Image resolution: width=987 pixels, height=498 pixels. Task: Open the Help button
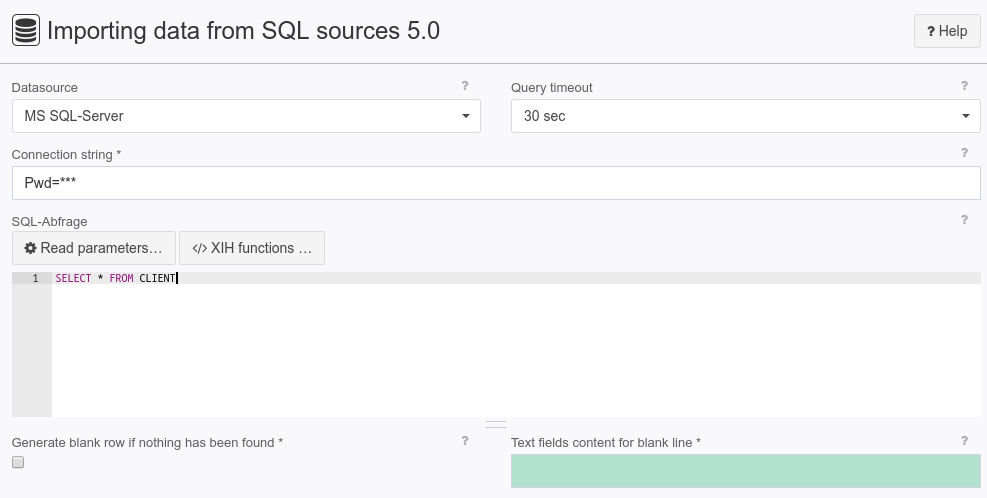(x=947, y=31)
